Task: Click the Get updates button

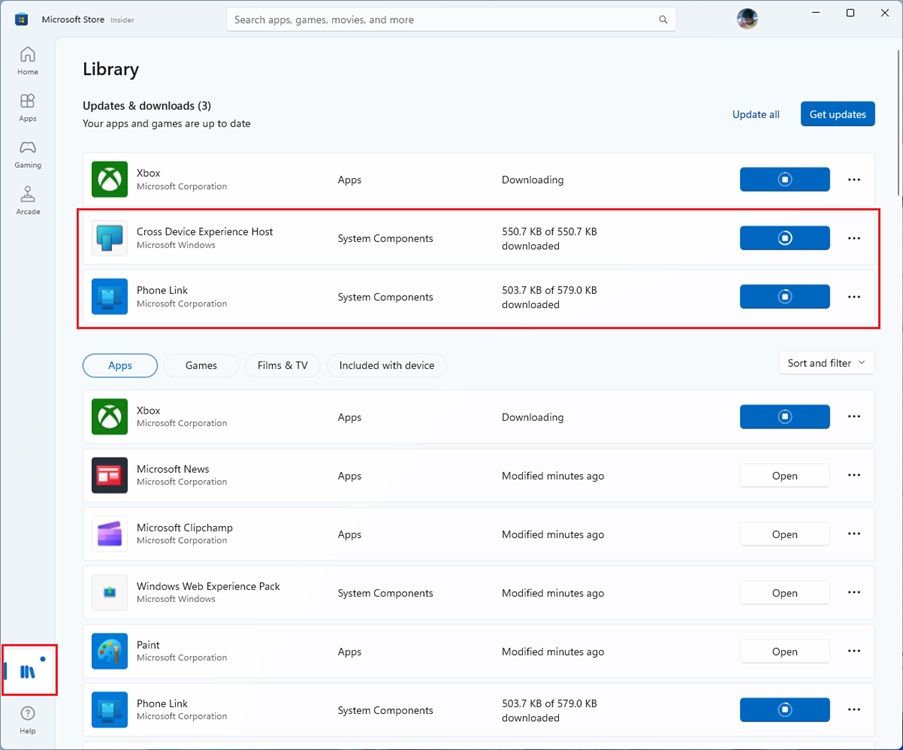Action: pos(837,114)
